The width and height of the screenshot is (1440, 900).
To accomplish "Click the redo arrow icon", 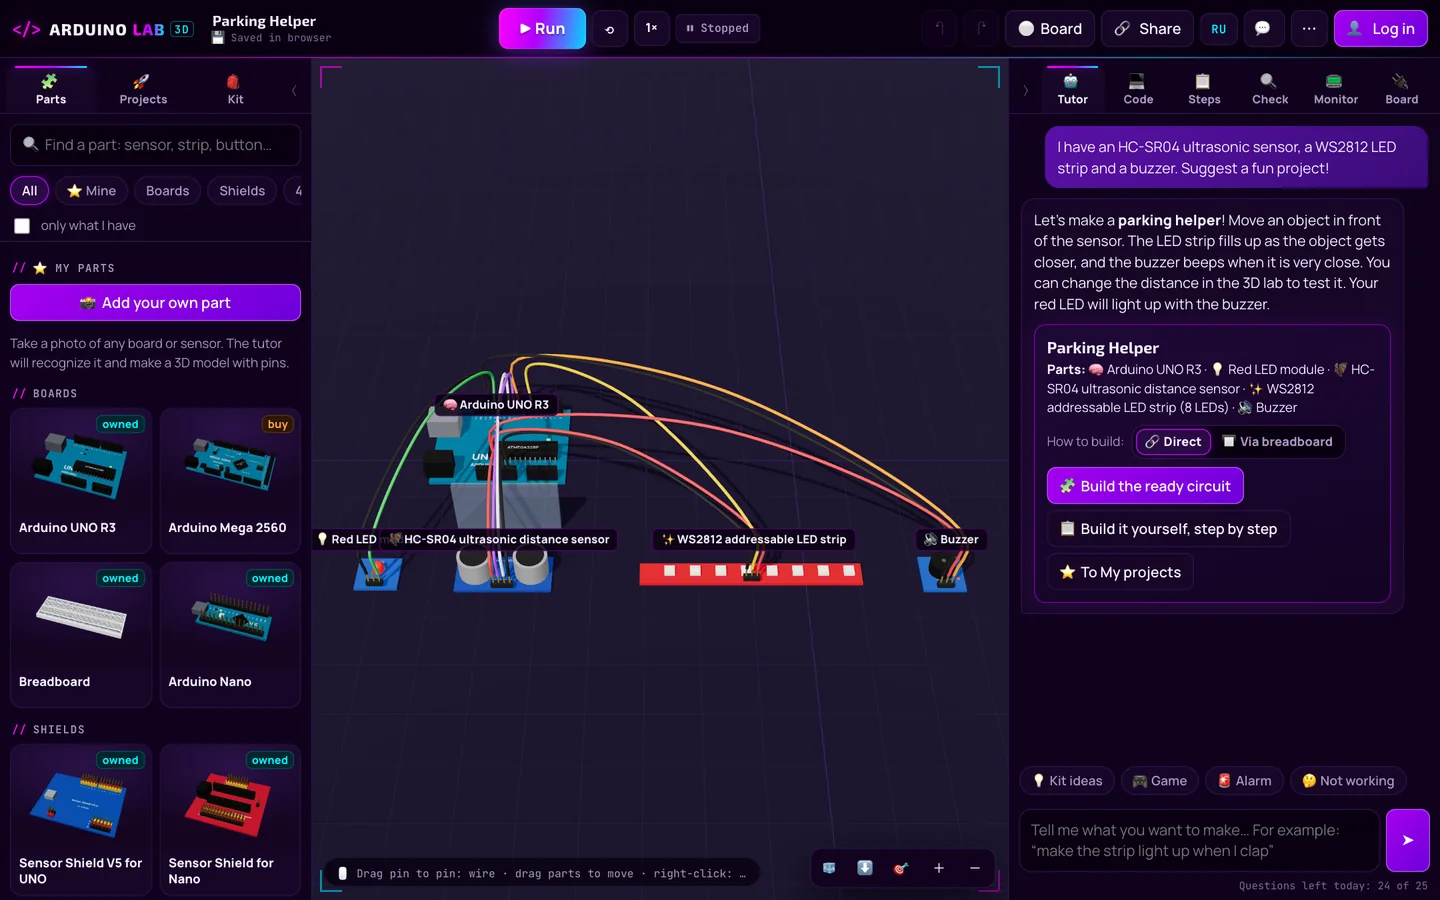I will (981, 29).
